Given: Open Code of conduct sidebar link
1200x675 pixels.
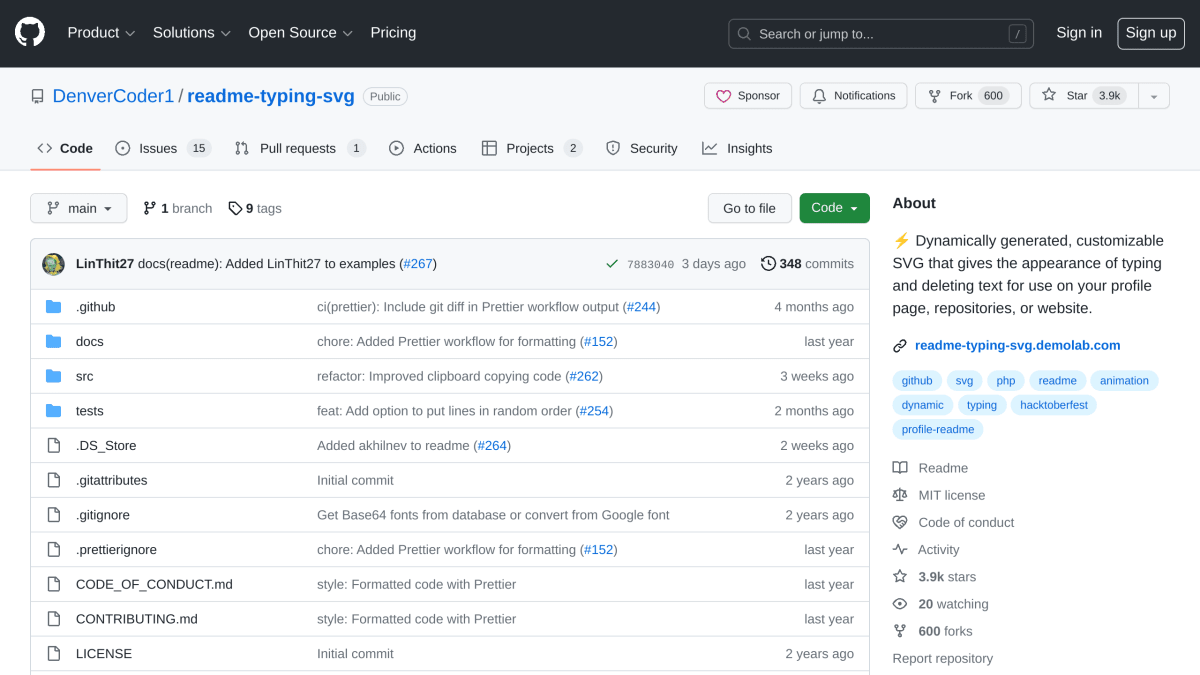Looking at the screenshot, I should (953, 522).
